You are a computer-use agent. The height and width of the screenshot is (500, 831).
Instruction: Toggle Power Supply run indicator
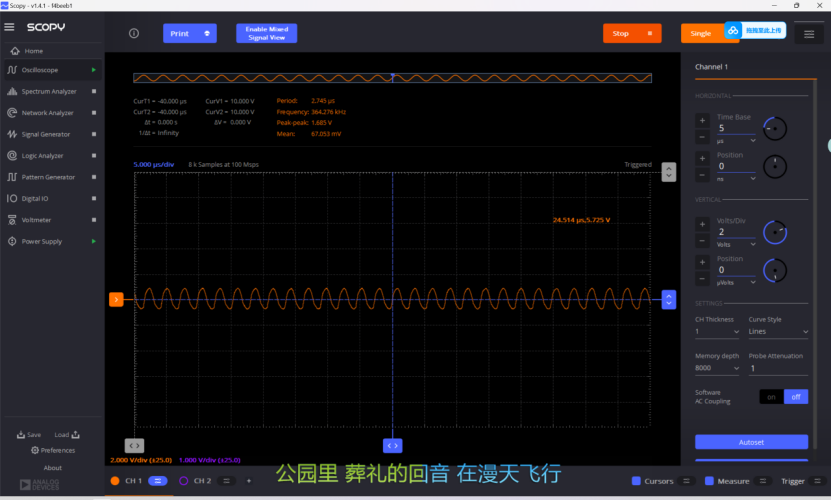point(94,241)
